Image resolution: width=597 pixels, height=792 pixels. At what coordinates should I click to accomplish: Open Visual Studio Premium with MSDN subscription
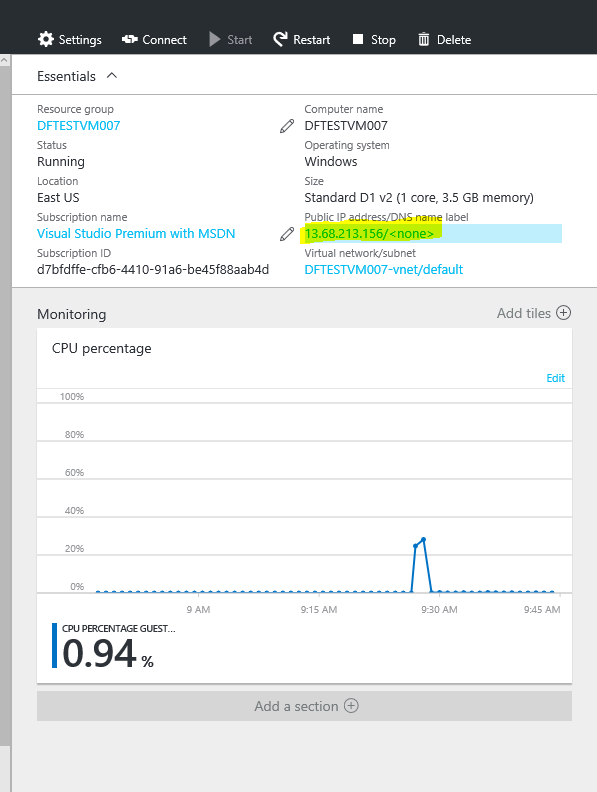[x=136, y=234]
